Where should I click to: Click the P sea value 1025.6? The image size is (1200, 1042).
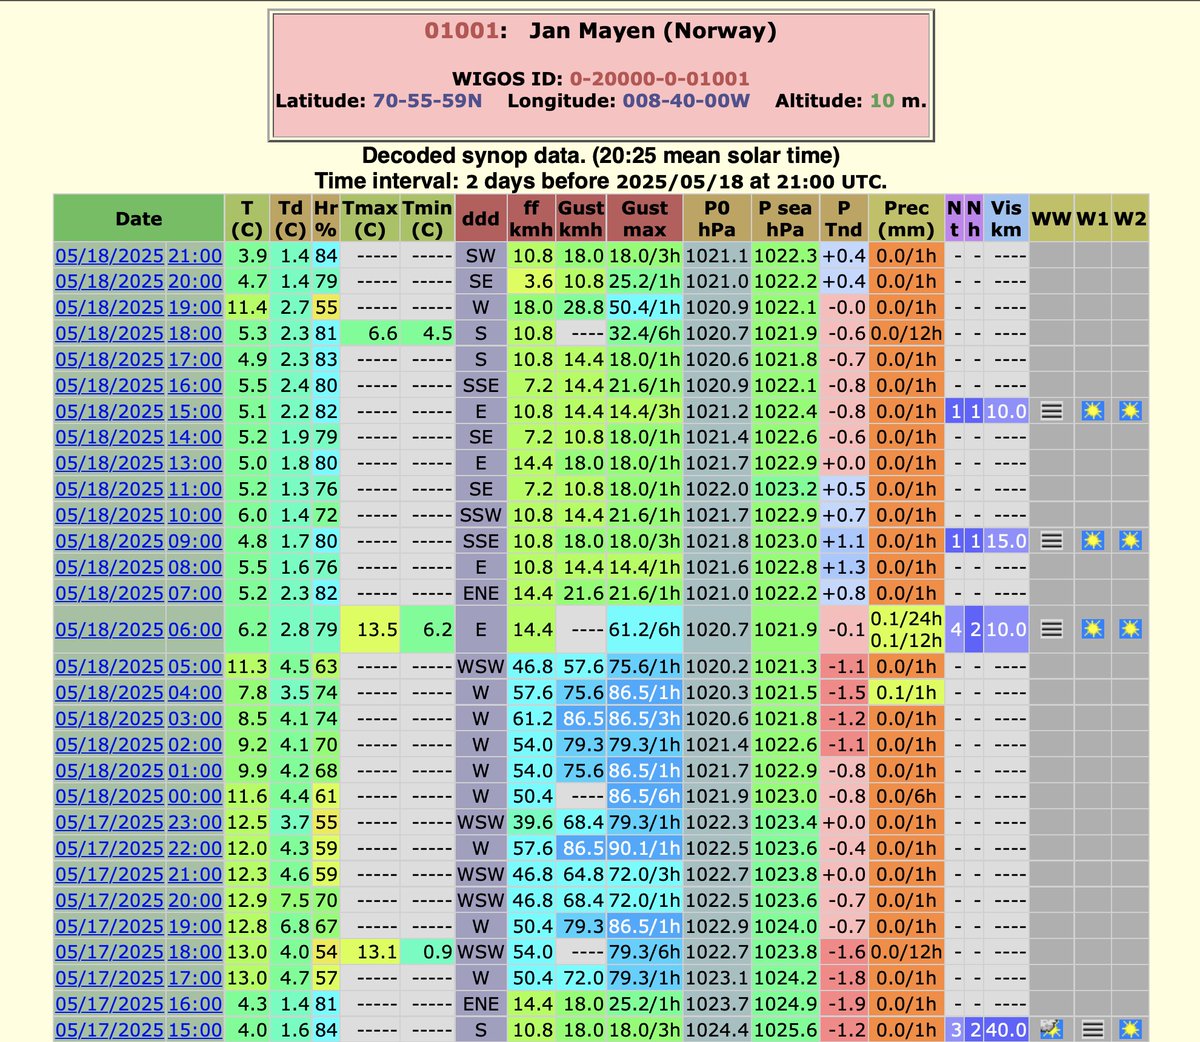coord(785,1030)
